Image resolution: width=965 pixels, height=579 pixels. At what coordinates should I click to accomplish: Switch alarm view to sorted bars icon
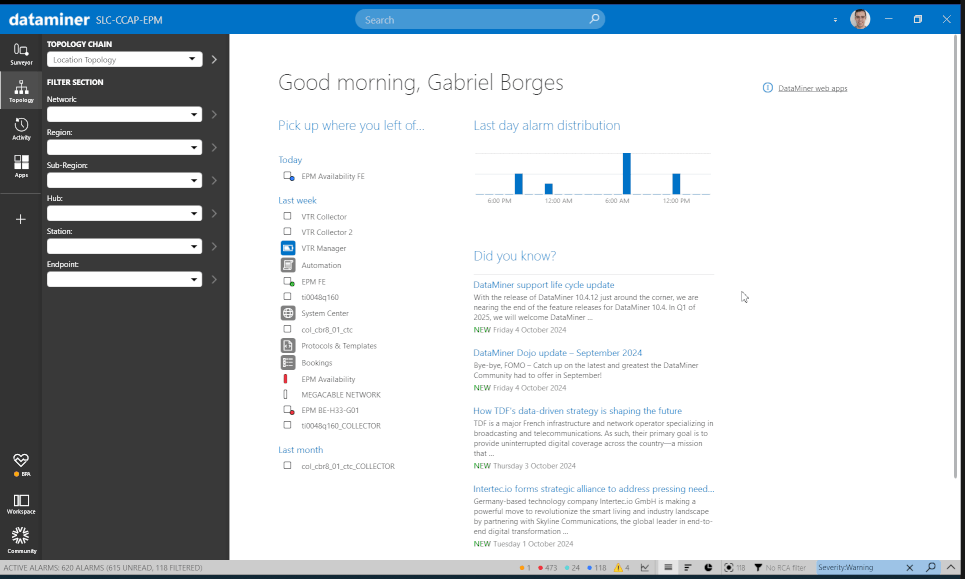click(x=687, y=568)
